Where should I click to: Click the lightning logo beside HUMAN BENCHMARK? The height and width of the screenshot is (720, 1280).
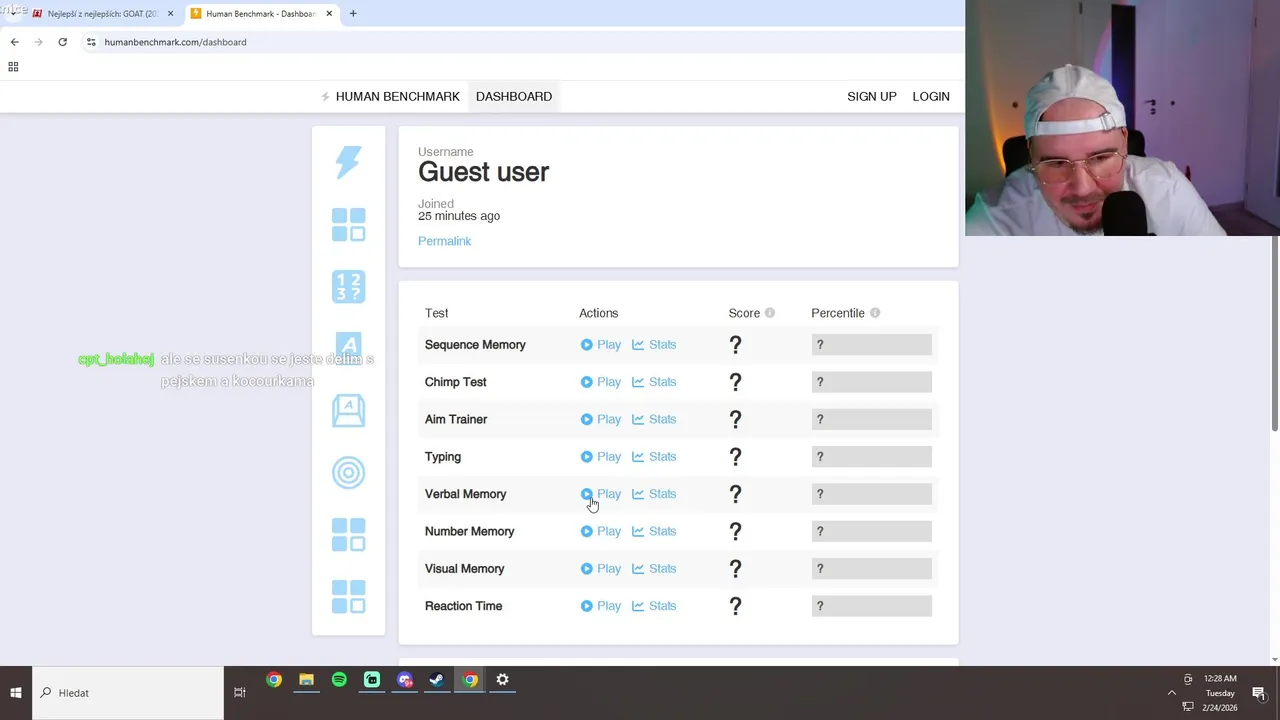click(325, 97)
